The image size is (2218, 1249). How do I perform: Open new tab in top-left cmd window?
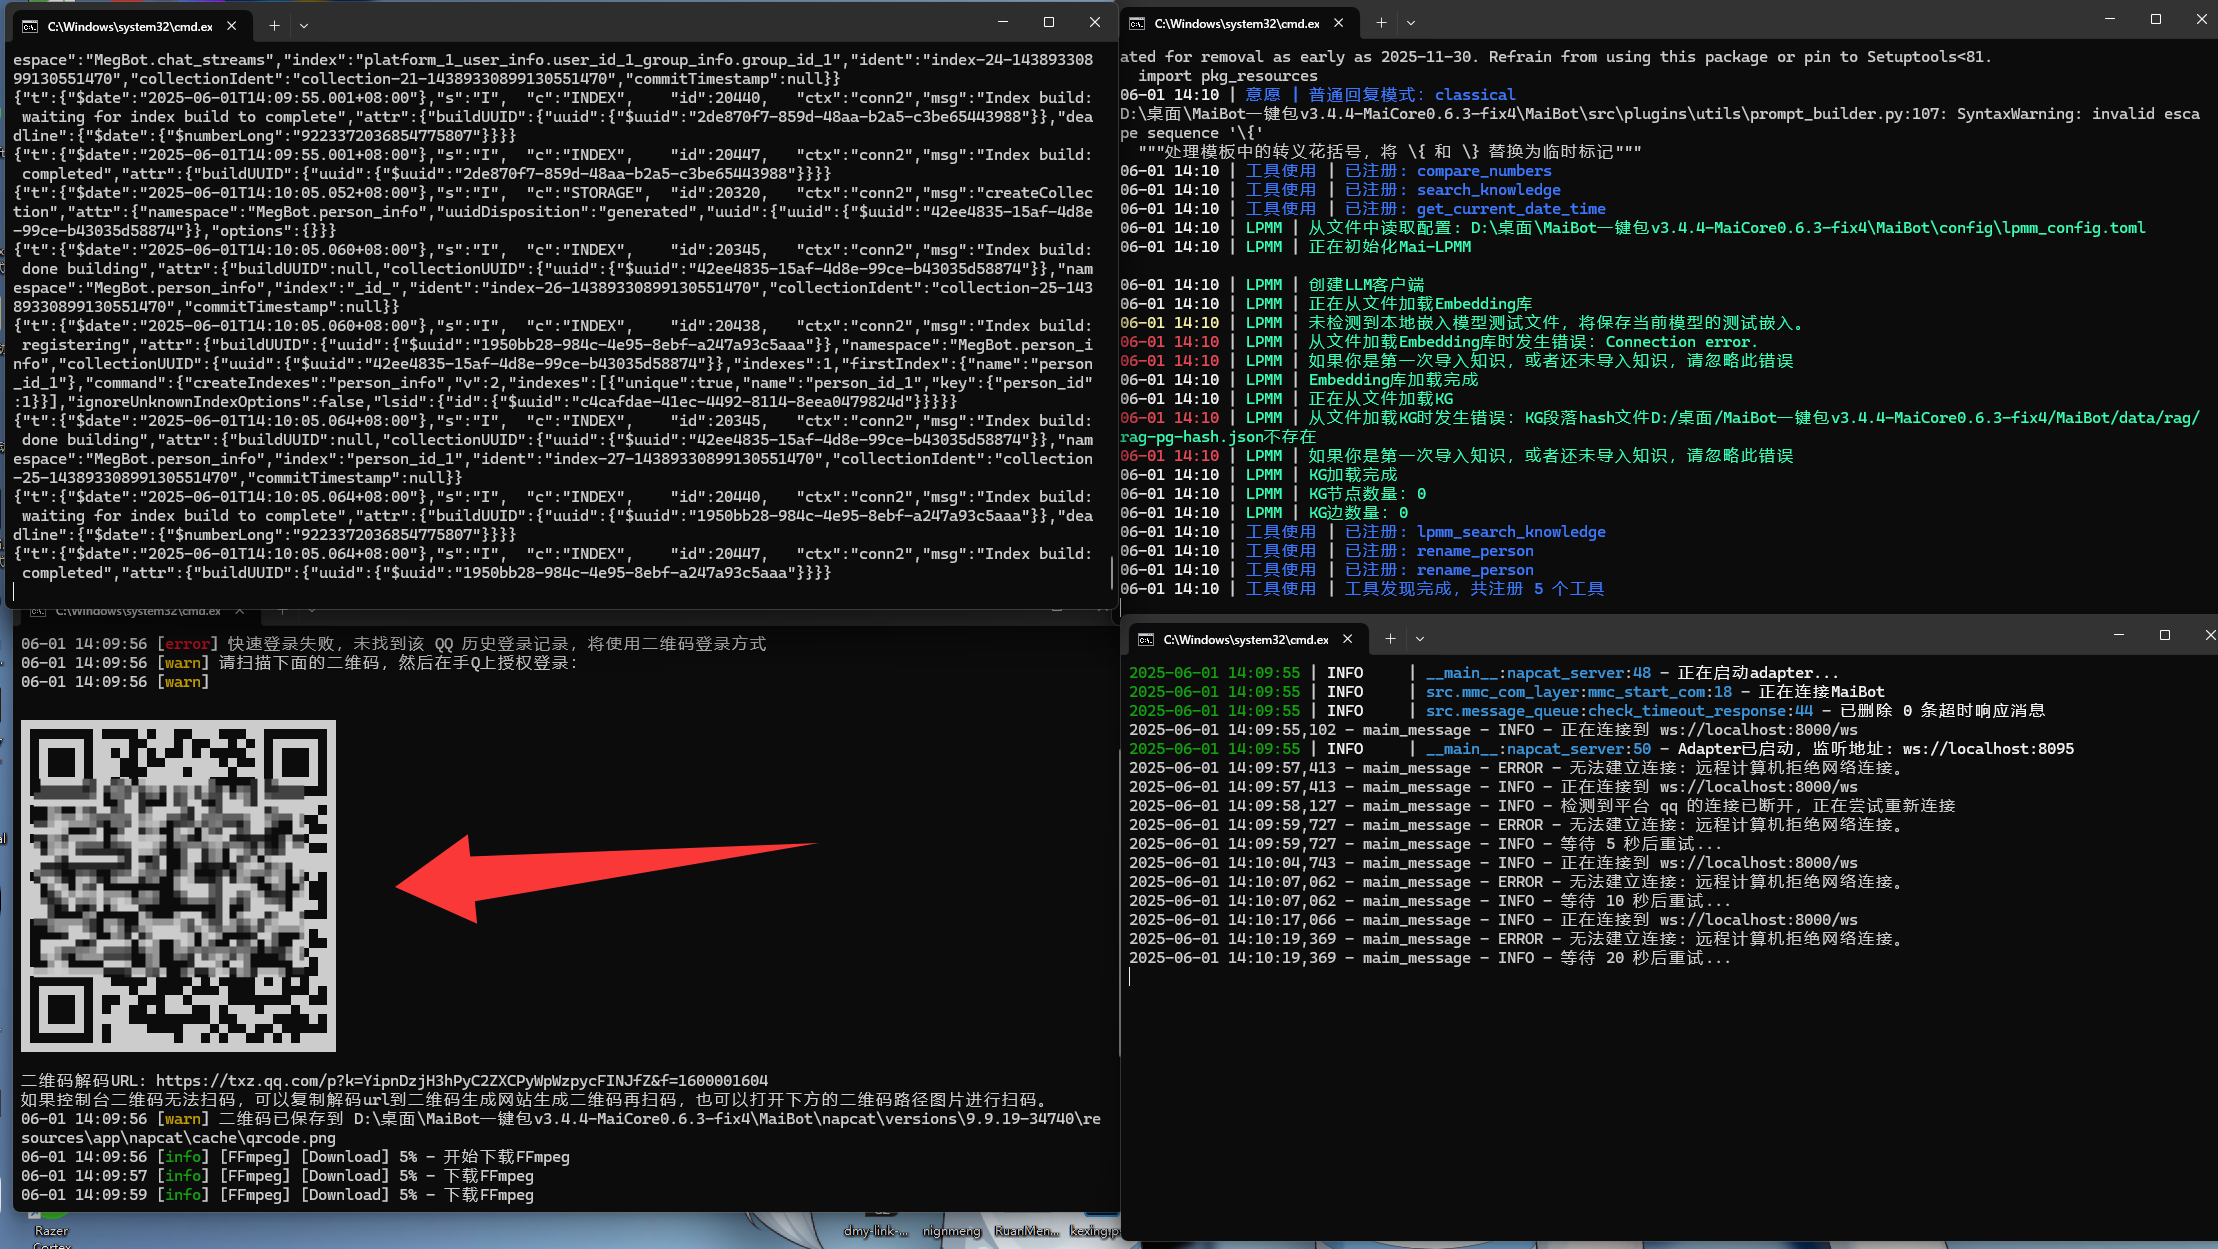point(274,26)
